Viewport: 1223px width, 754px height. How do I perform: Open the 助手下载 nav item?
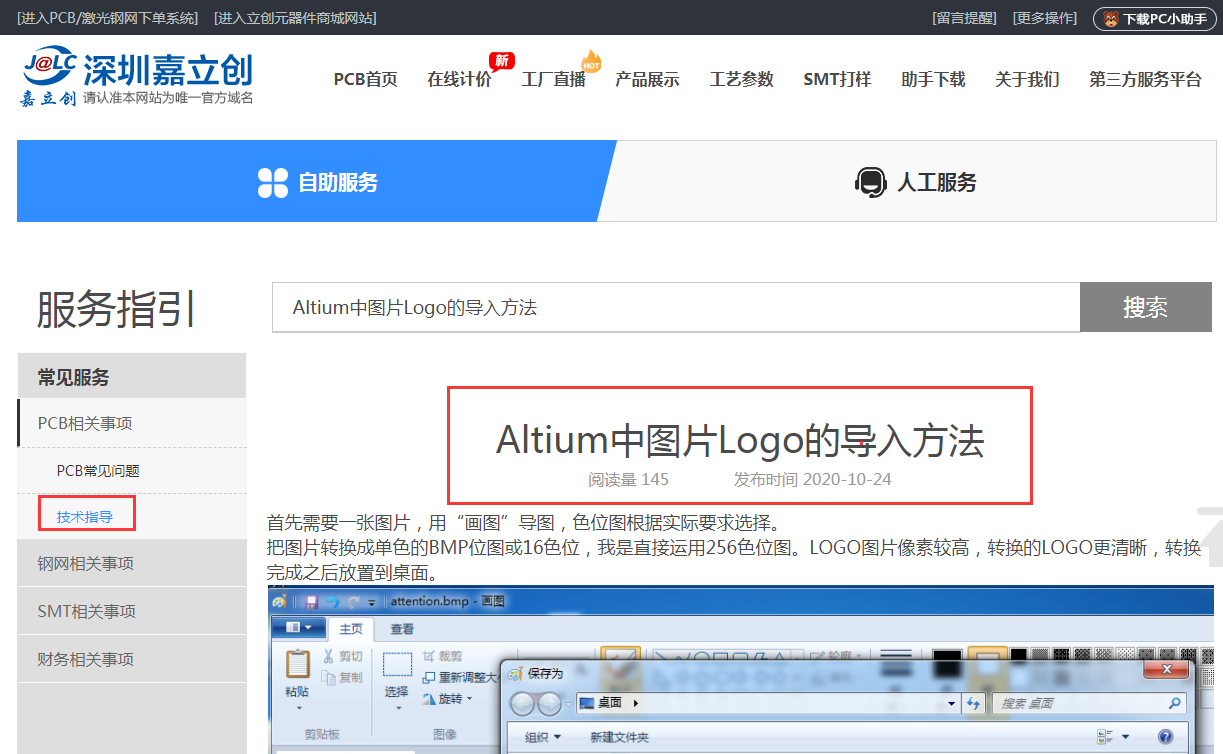pyautogui.click(x=933, y=80)
